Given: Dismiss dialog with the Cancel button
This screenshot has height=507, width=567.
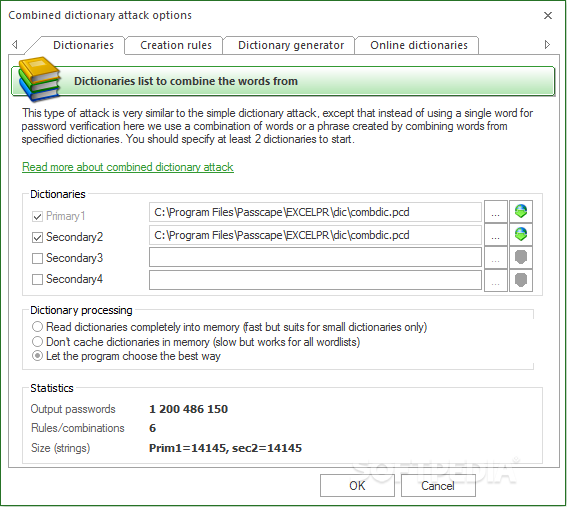Looking at the screenshot, I should click(438, 486).
